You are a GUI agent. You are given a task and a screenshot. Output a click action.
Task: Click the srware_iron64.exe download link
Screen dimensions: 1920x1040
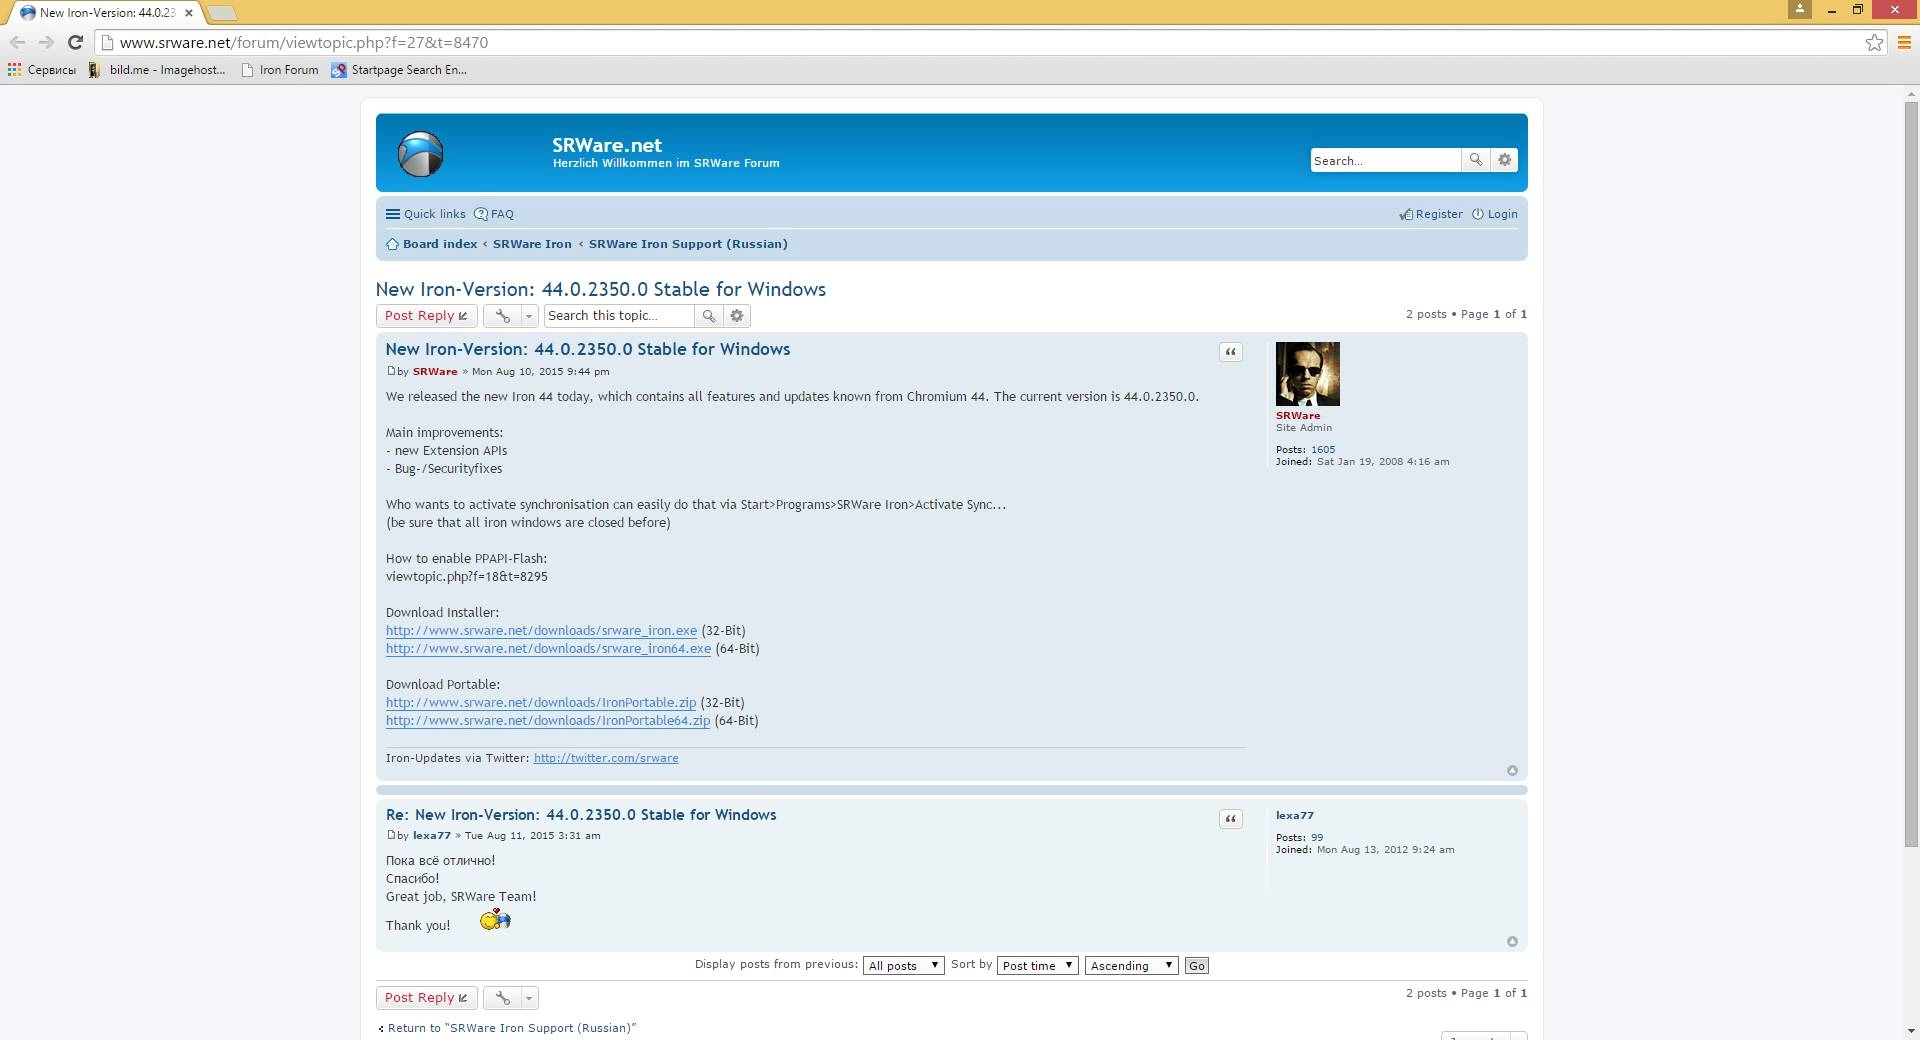(x=548, y=649)
